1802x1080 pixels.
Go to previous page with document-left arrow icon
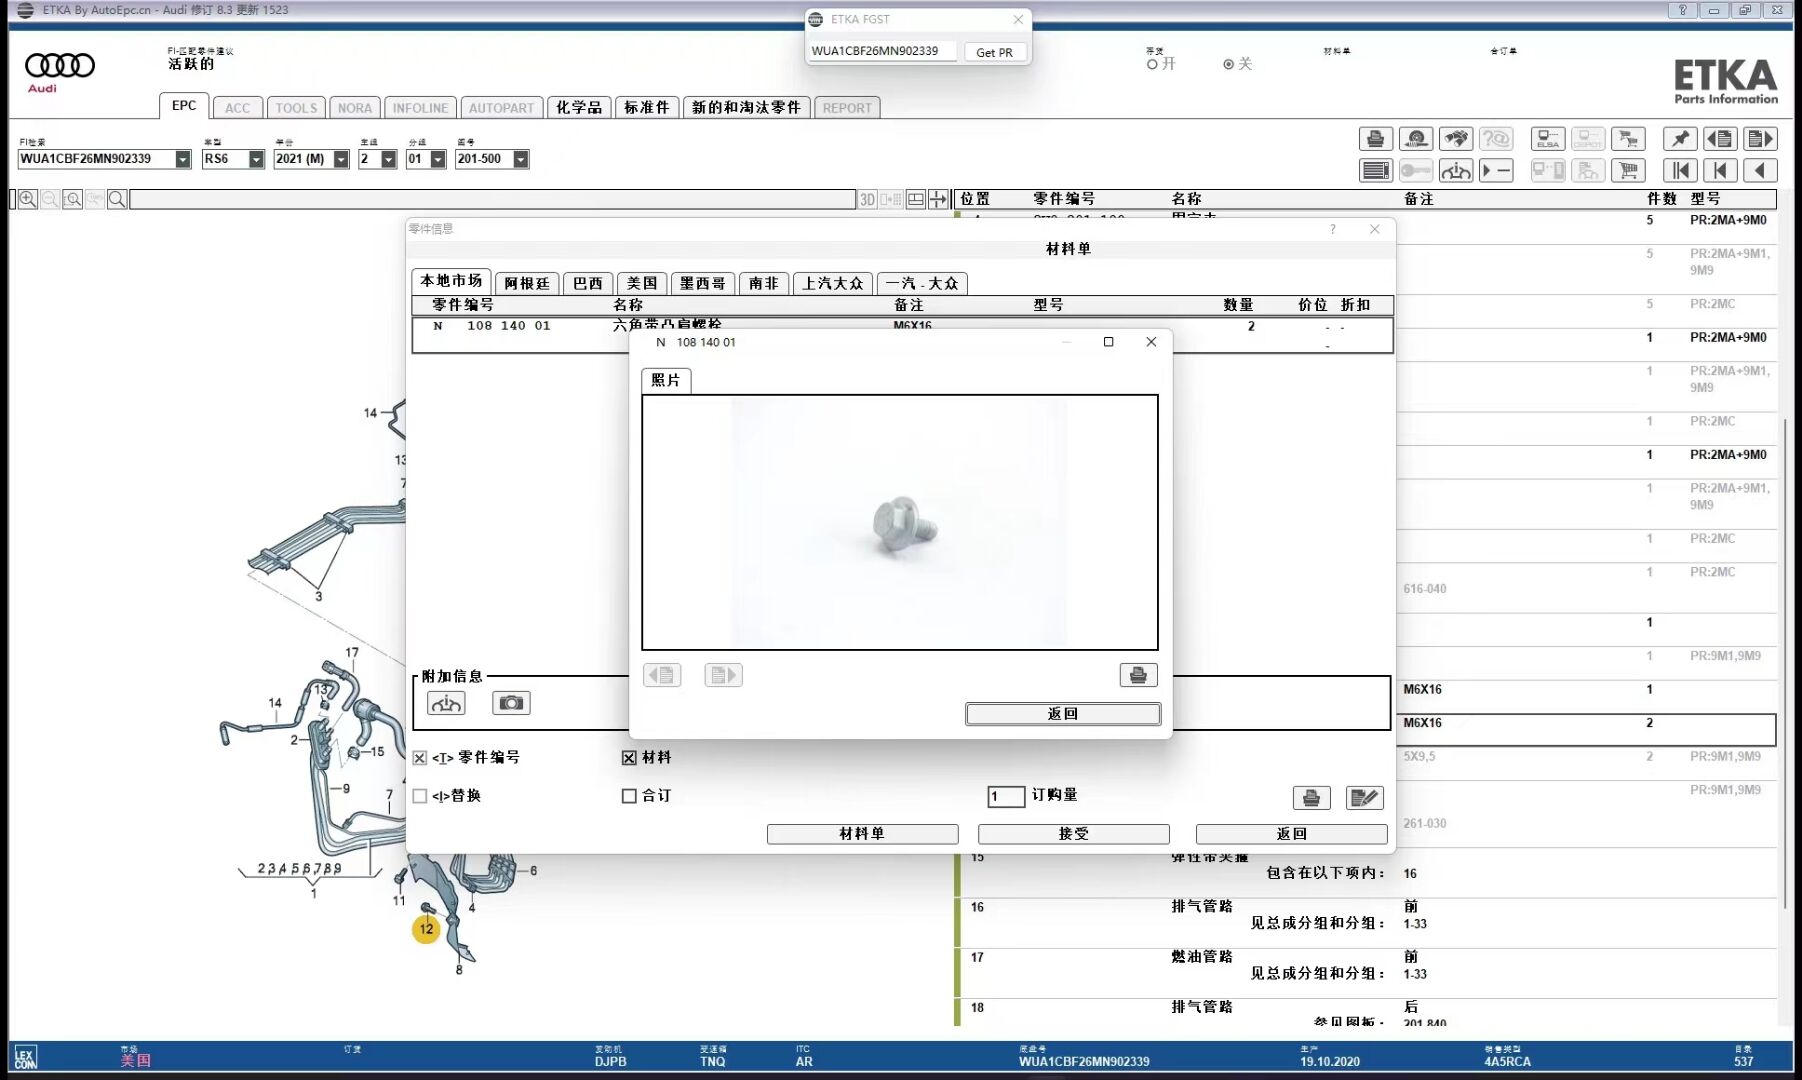pos(1720,139)
